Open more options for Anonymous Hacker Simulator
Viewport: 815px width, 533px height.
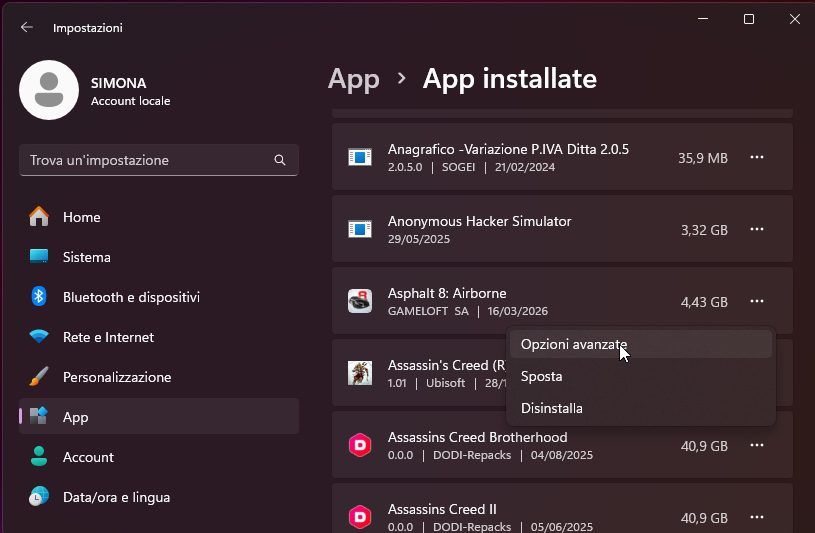tap(757, 229)
